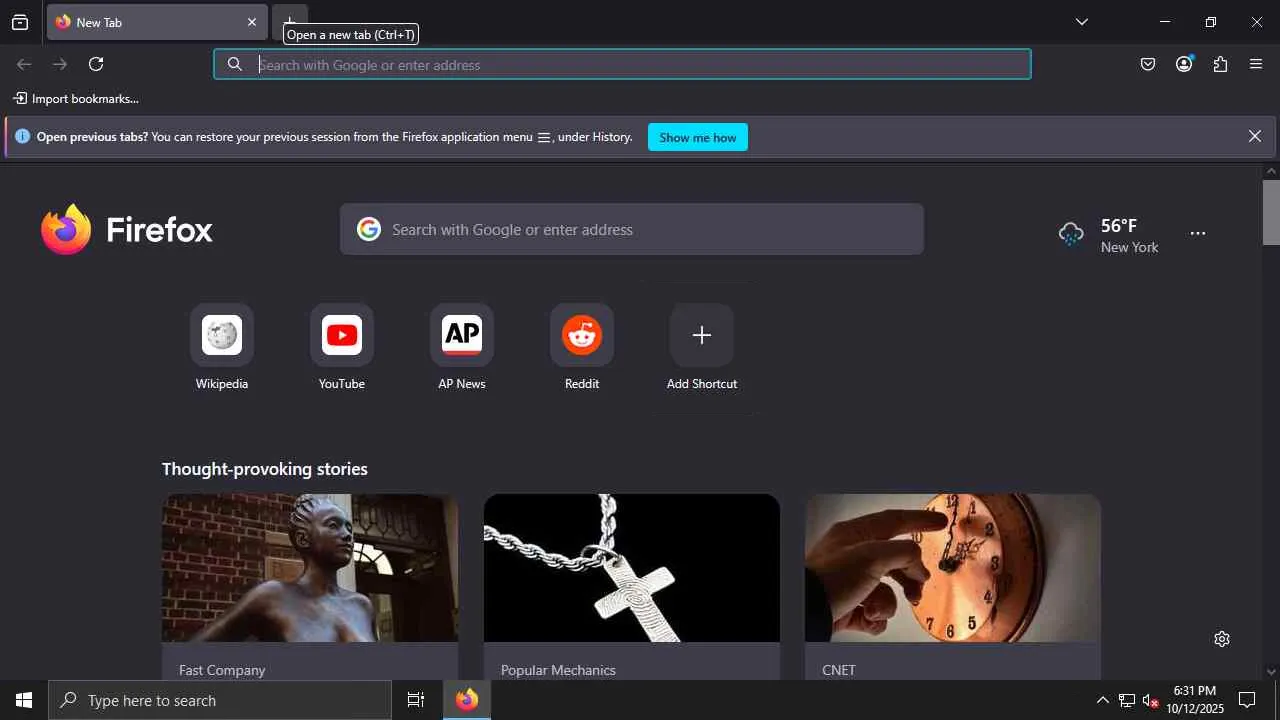Open the new tab personalize gear icon
This screenshot has width=1280, height=720.
pyautogui.click(x=1222, y=639)
